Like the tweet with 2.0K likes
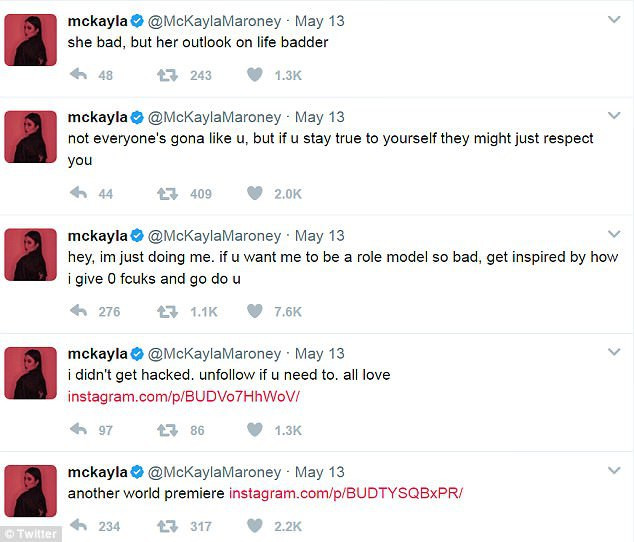This screenshot has height=542, width=634. [x=255, y=193]
